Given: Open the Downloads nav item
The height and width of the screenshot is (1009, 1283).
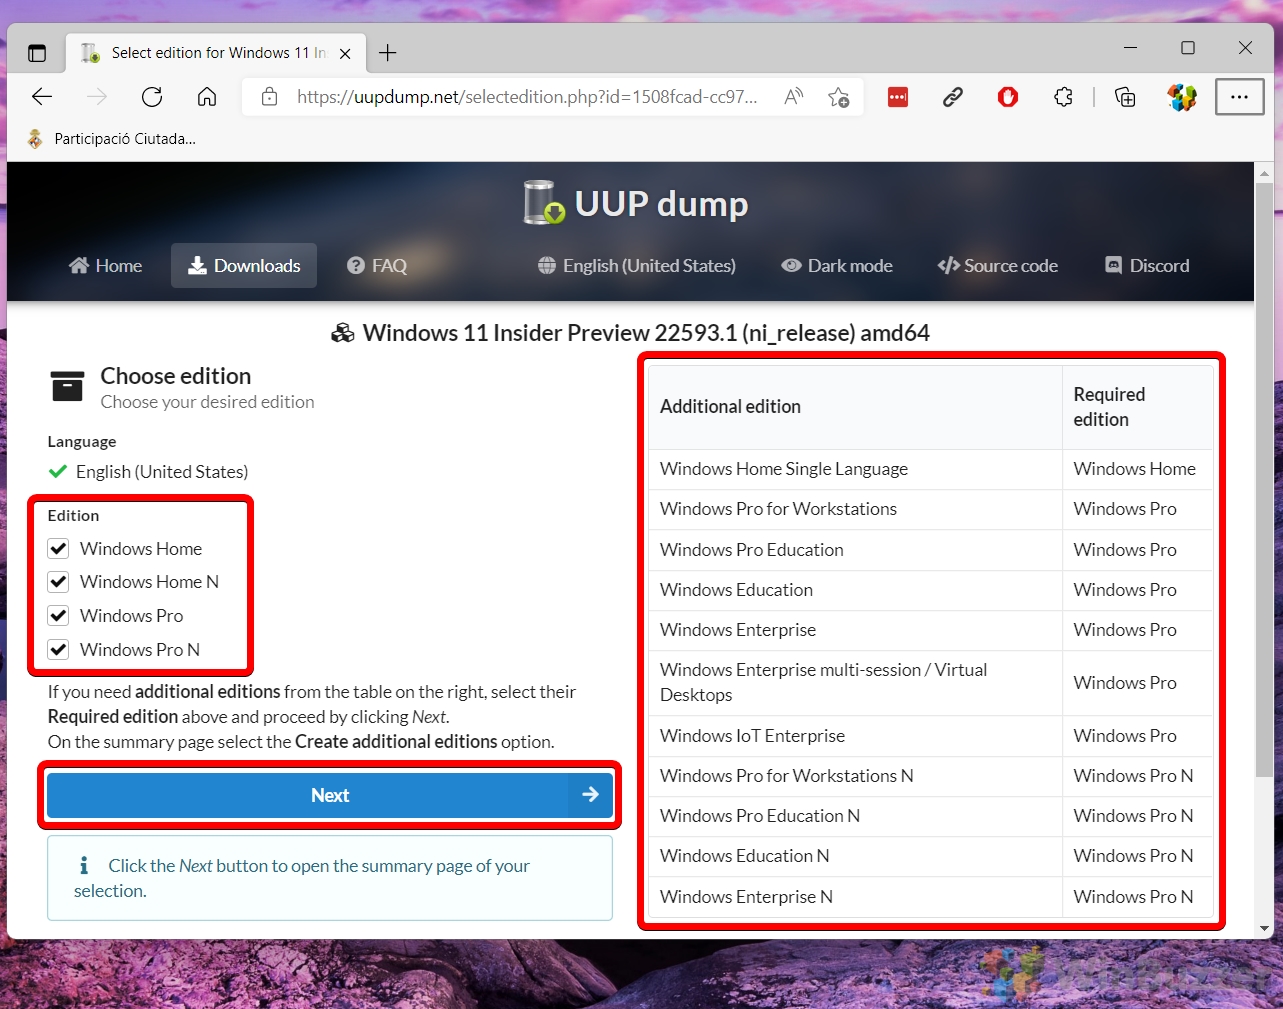Looking at the screenshot, I should click(244, 266).
